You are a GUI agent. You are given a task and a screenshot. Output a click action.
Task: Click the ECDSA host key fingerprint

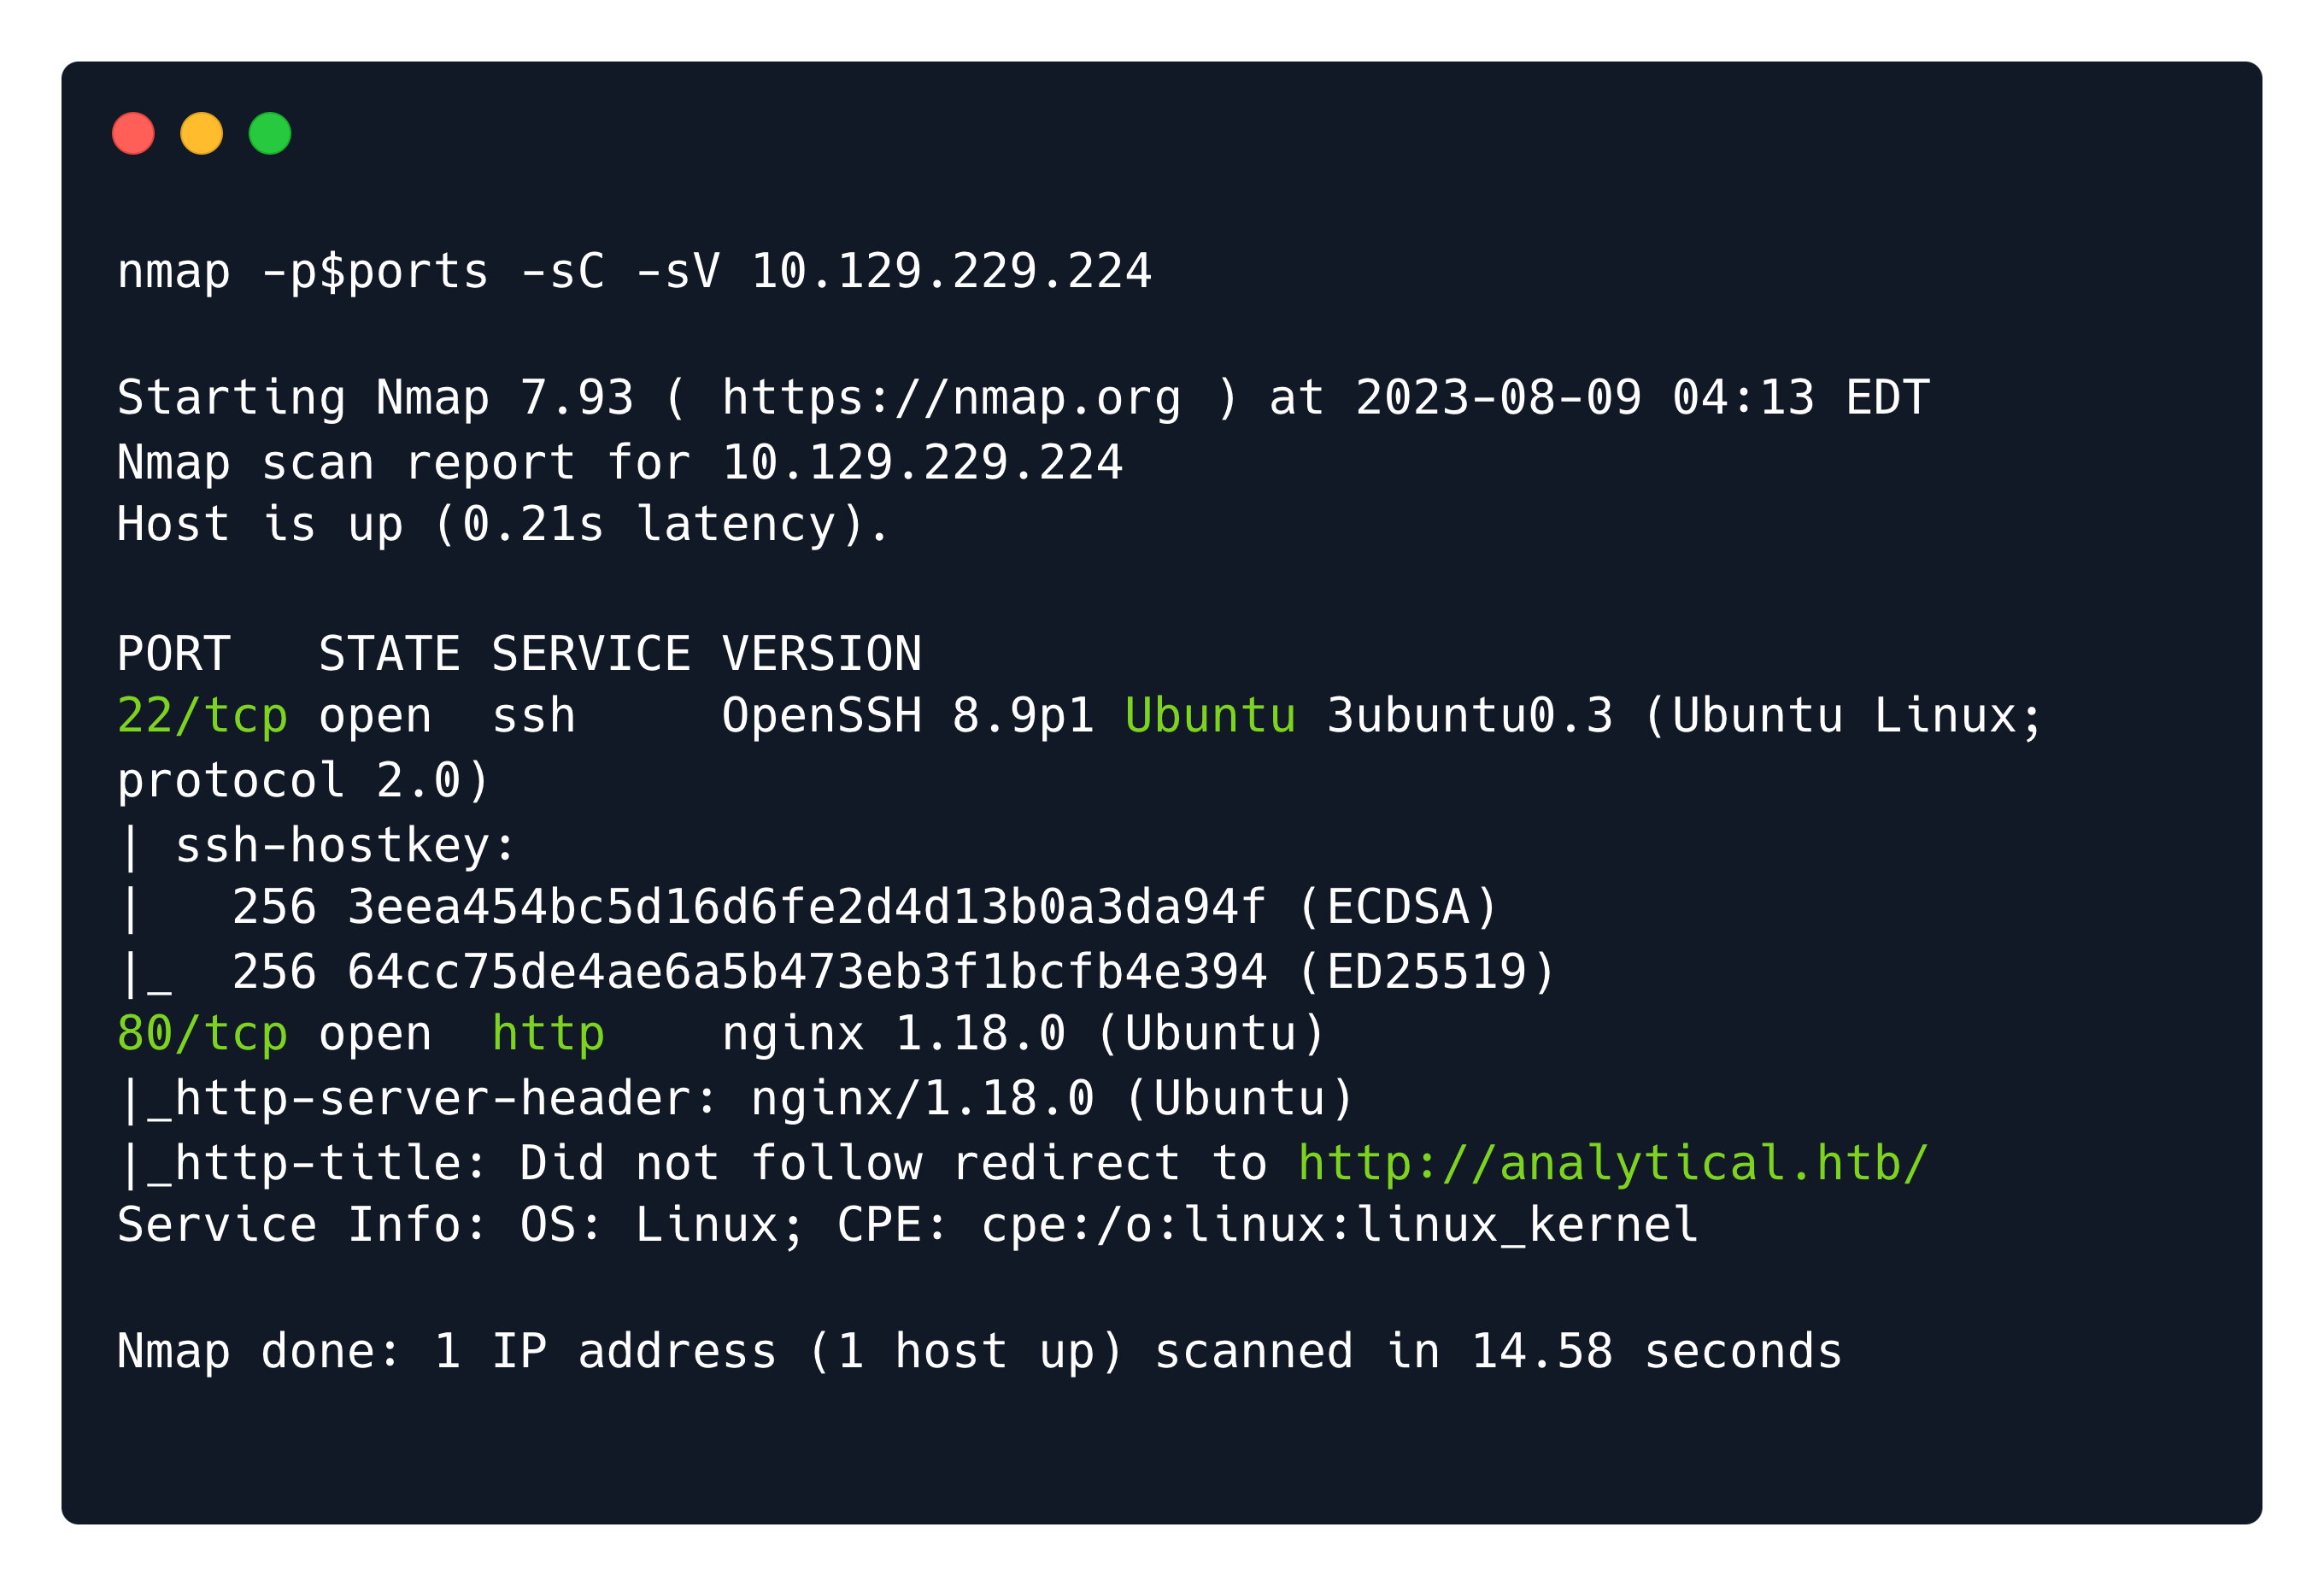806,907
